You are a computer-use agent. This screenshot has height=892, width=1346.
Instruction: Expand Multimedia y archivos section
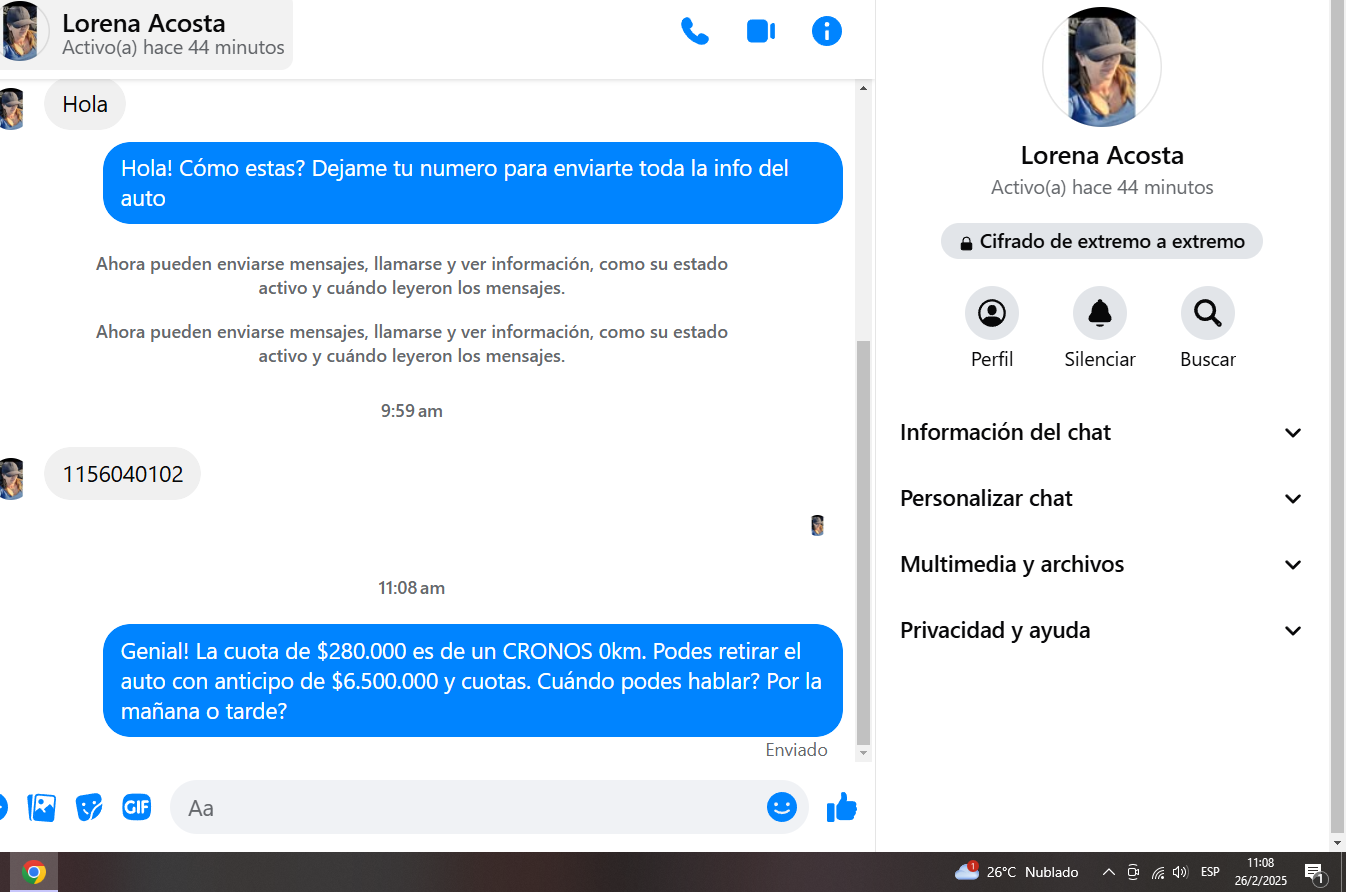[x=1101, y=564]
